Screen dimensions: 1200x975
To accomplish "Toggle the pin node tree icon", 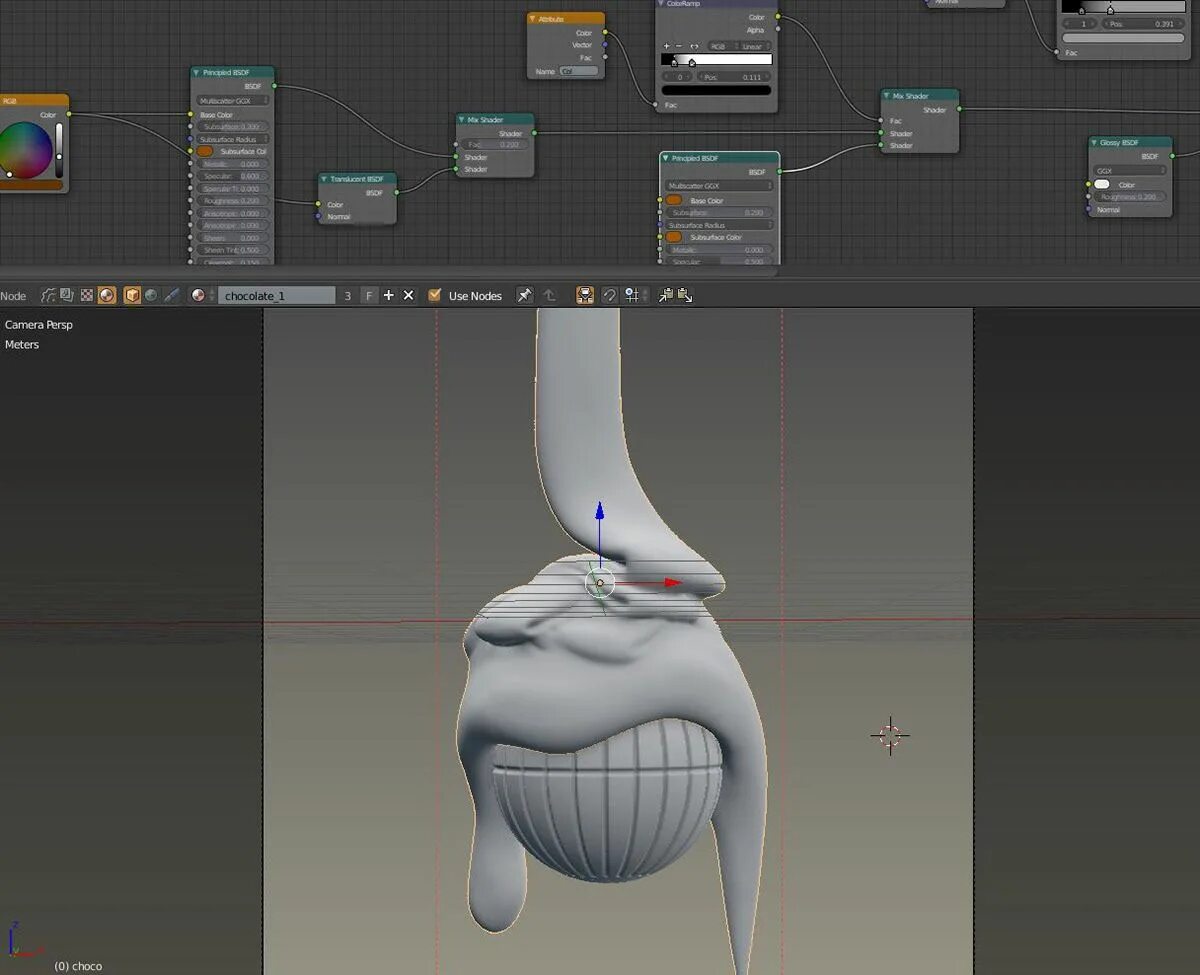I will click(524, 295).
